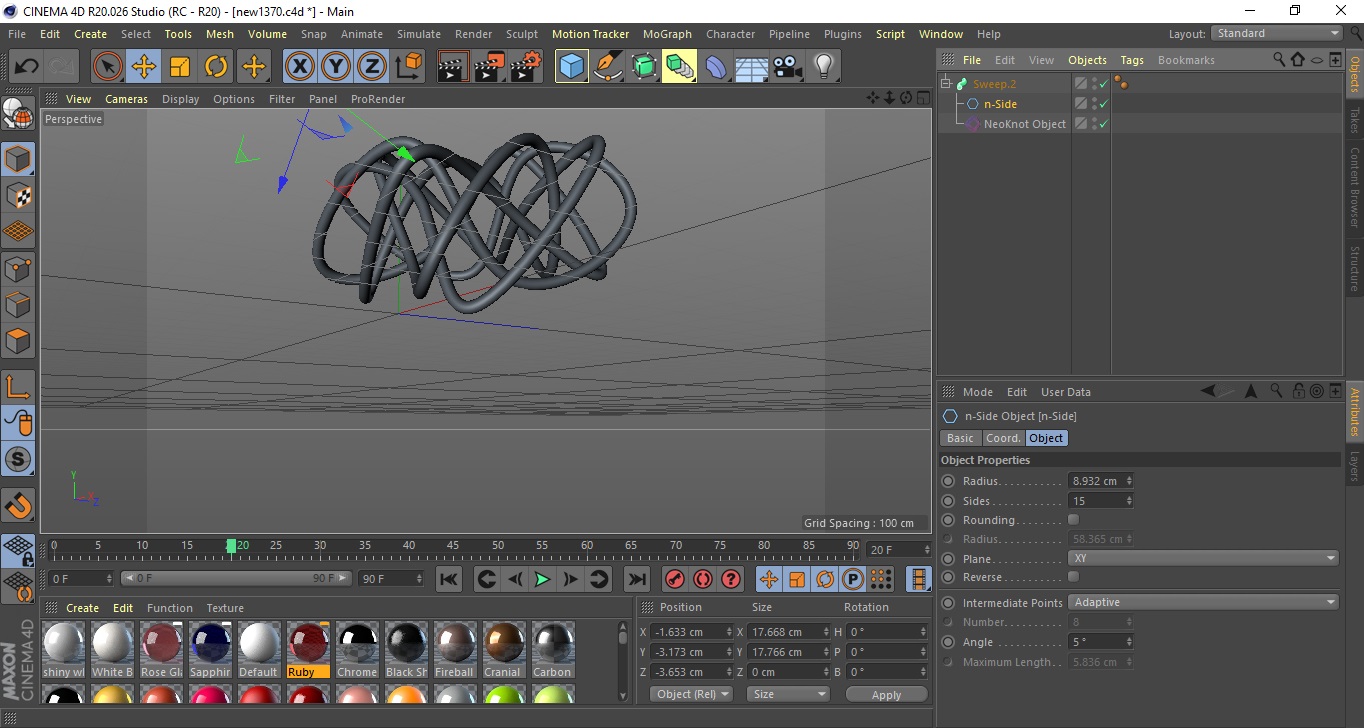Select the Live Selection tool
Viewport: 1364px width, 728px height.
coord(108,67)
